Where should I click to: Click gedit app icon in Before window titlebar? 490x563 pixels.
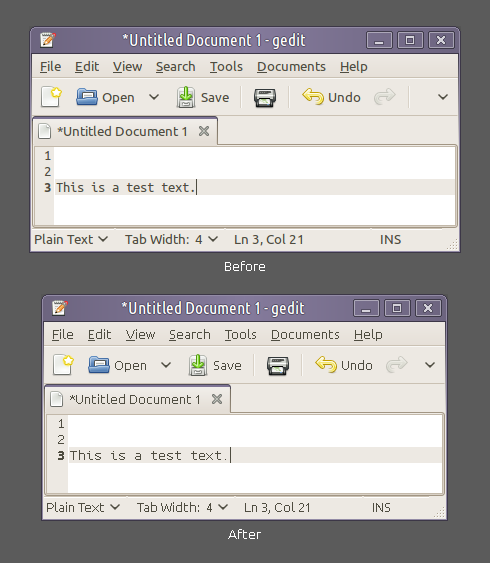pyautogui.click(x=48, y=40)
